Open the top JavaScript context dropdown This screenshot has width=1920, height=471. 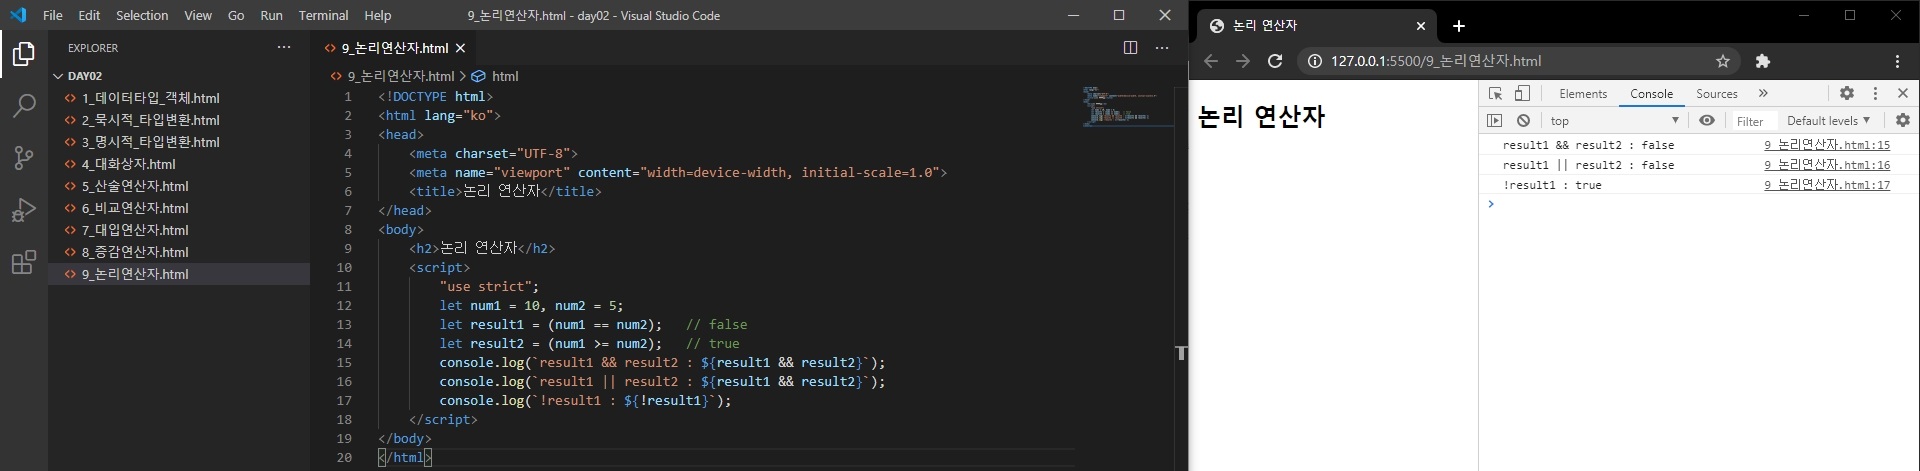1614,120
